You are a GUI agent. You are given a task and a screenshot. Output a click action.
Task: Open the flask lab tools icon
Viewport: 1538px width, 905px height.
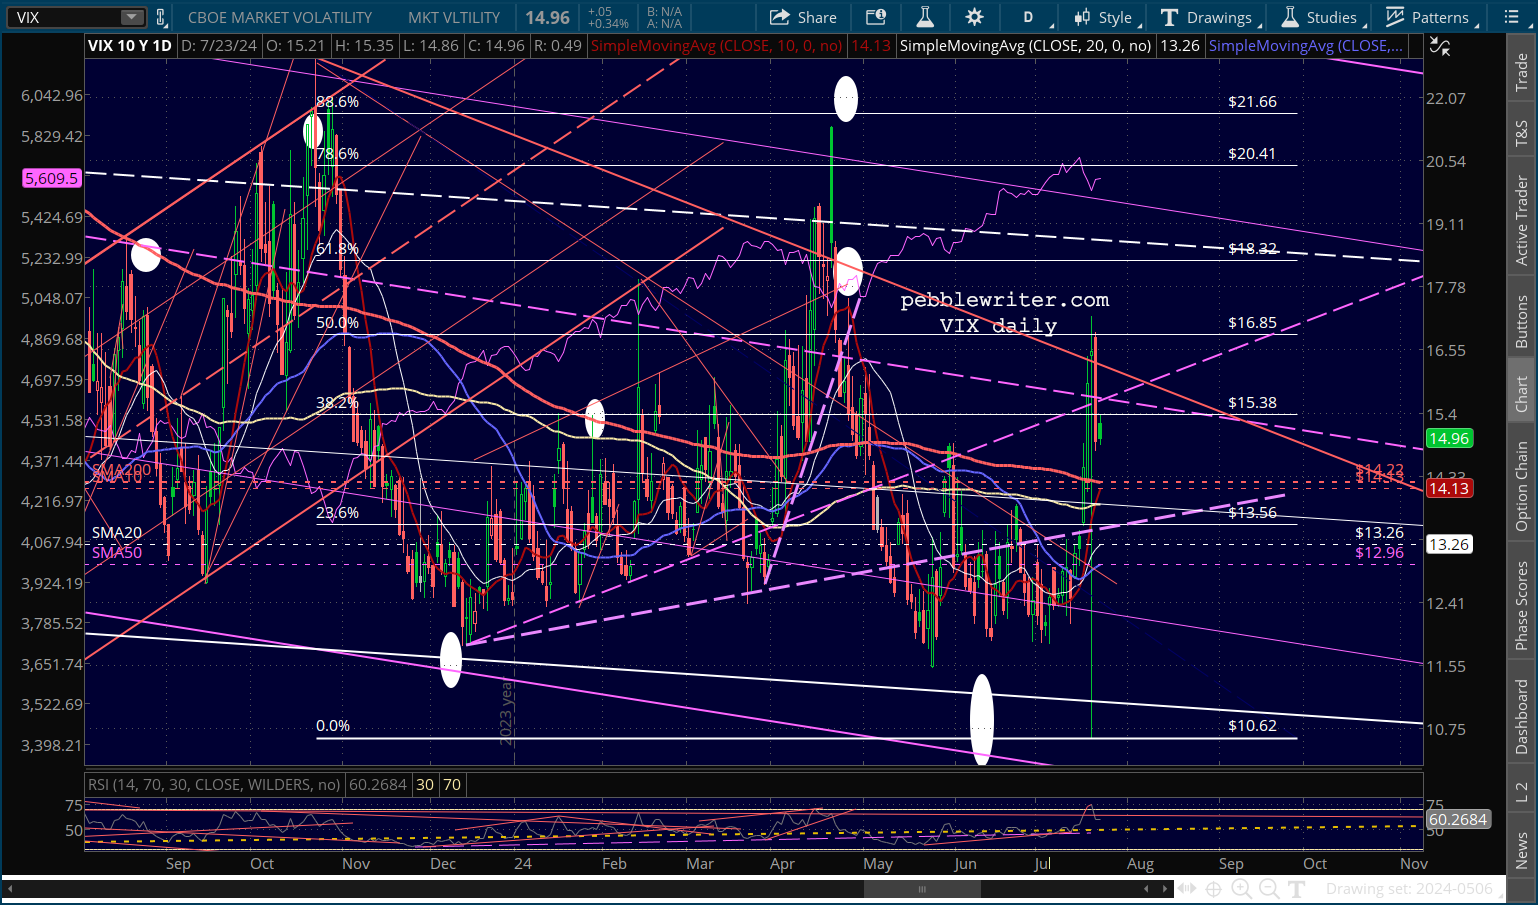click(925, 17)
